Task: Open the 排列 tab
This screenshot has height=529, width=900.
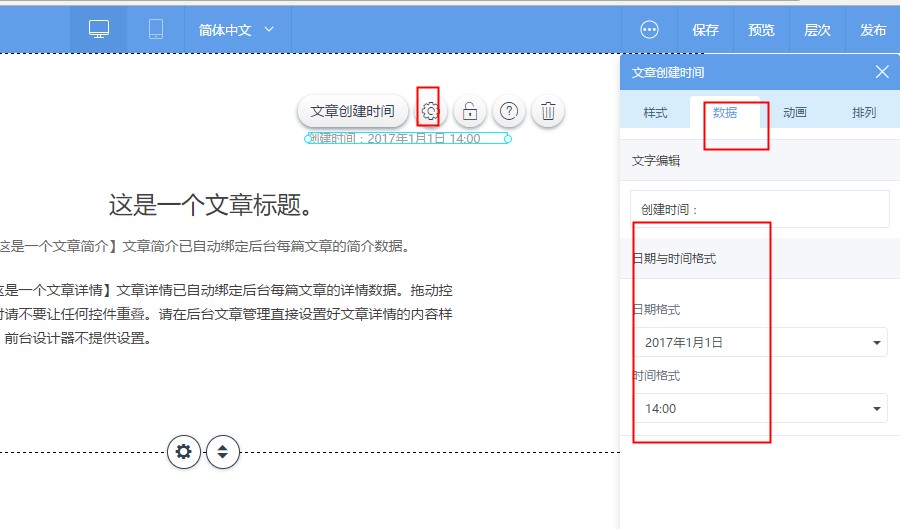Action: 864,112
